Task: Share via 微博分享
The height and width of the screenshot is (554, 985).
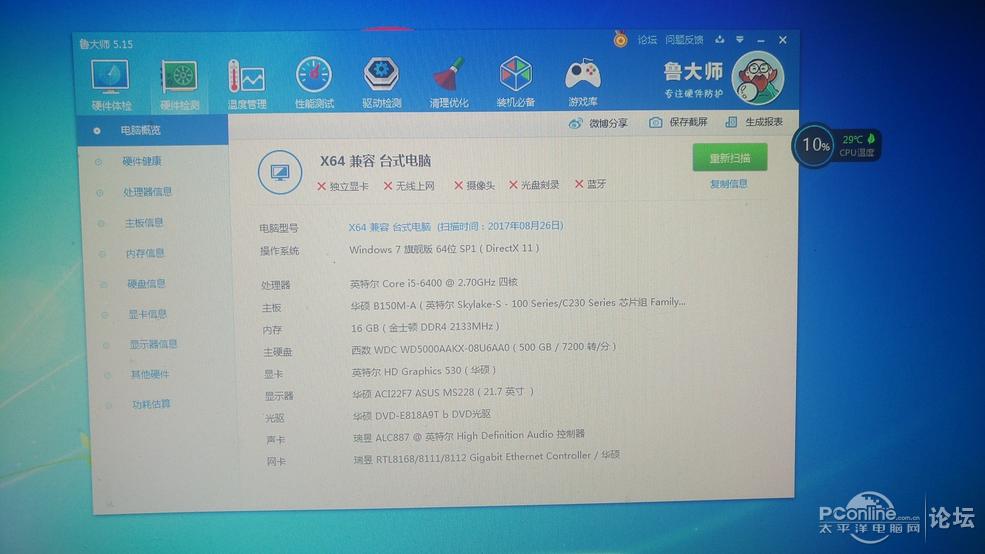Action: tap(598, 123)
